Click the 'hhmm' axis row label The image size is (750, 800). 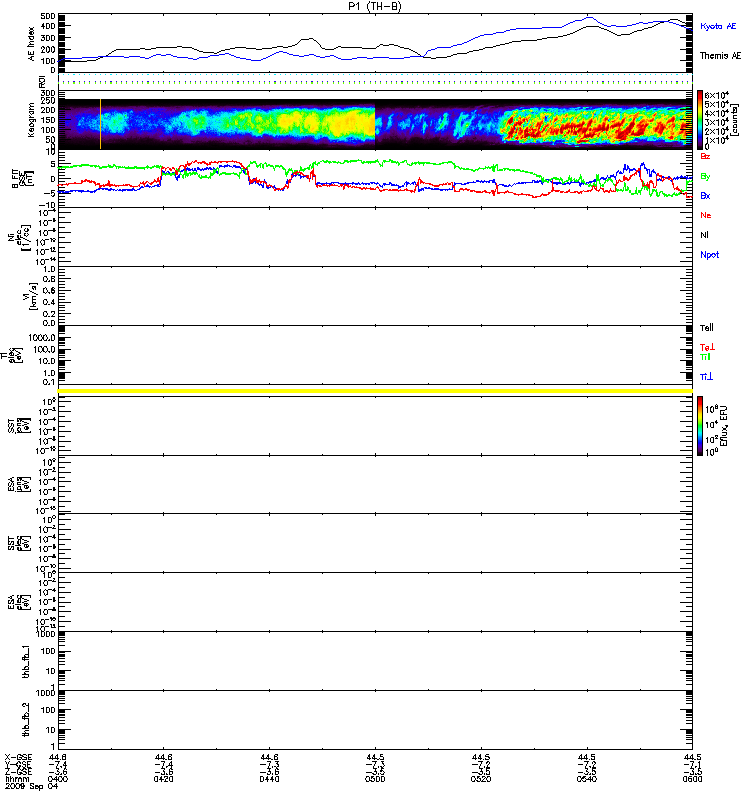pos(17,779)
